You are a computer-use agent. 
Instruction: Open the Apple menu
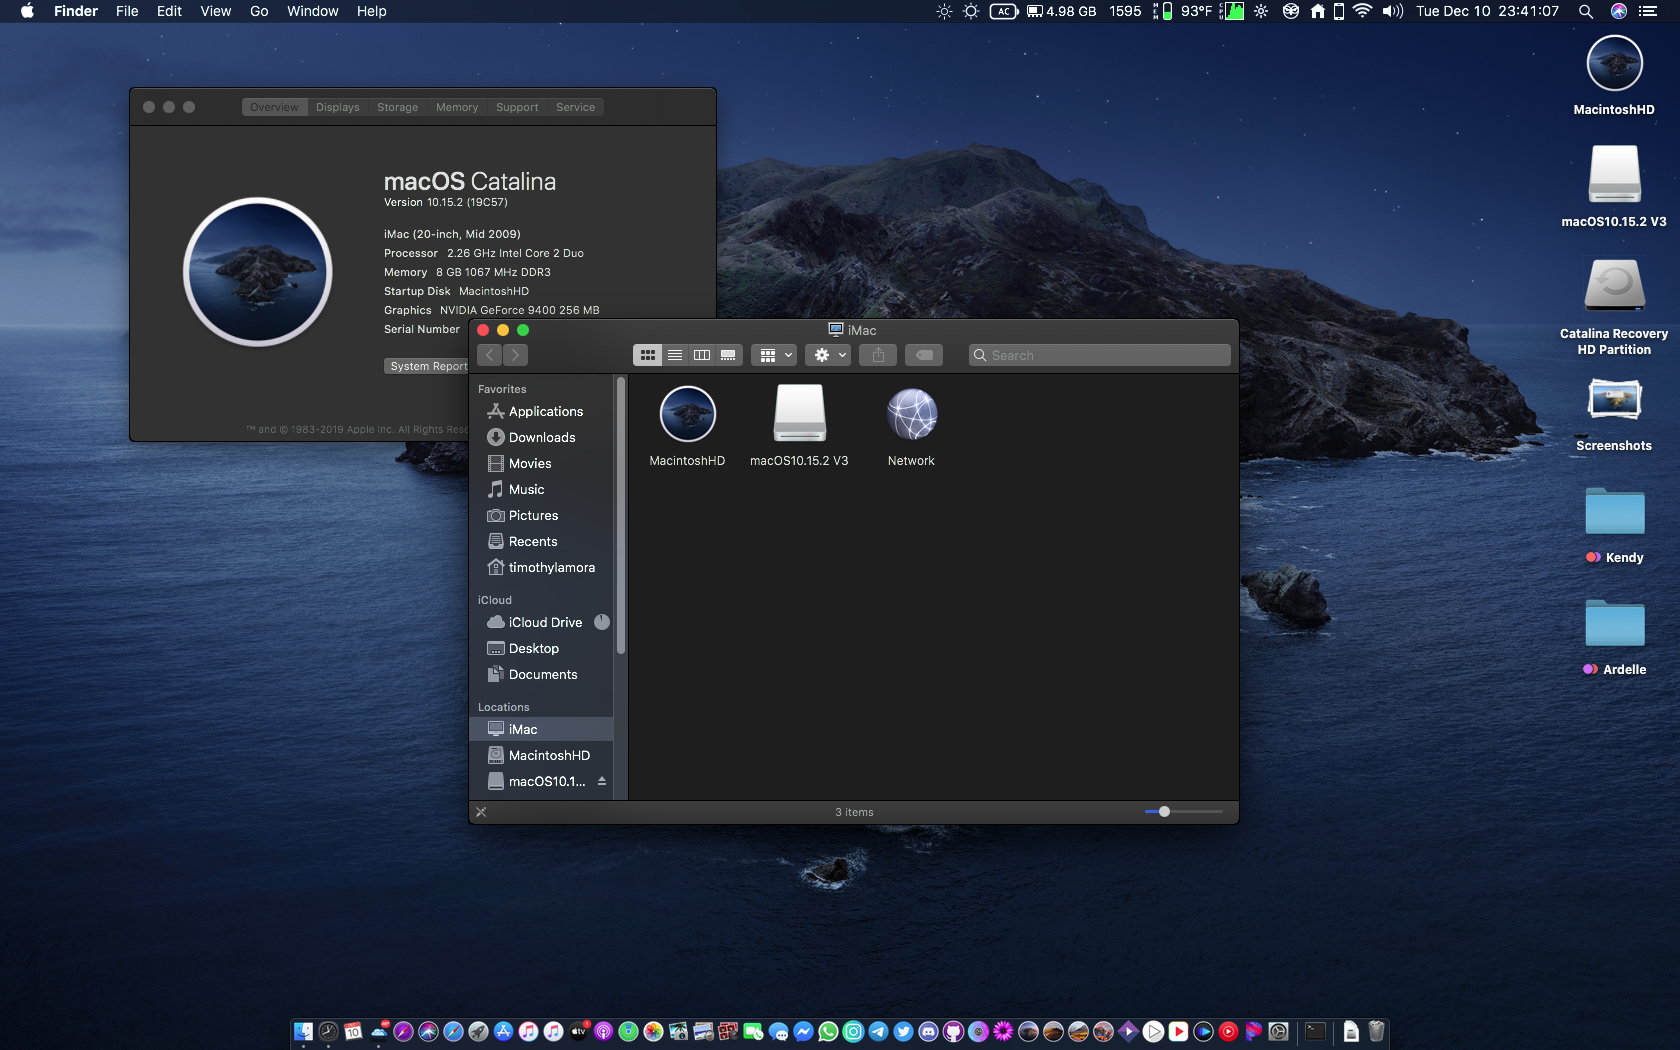pyautogui.click(x=27, y=11)
